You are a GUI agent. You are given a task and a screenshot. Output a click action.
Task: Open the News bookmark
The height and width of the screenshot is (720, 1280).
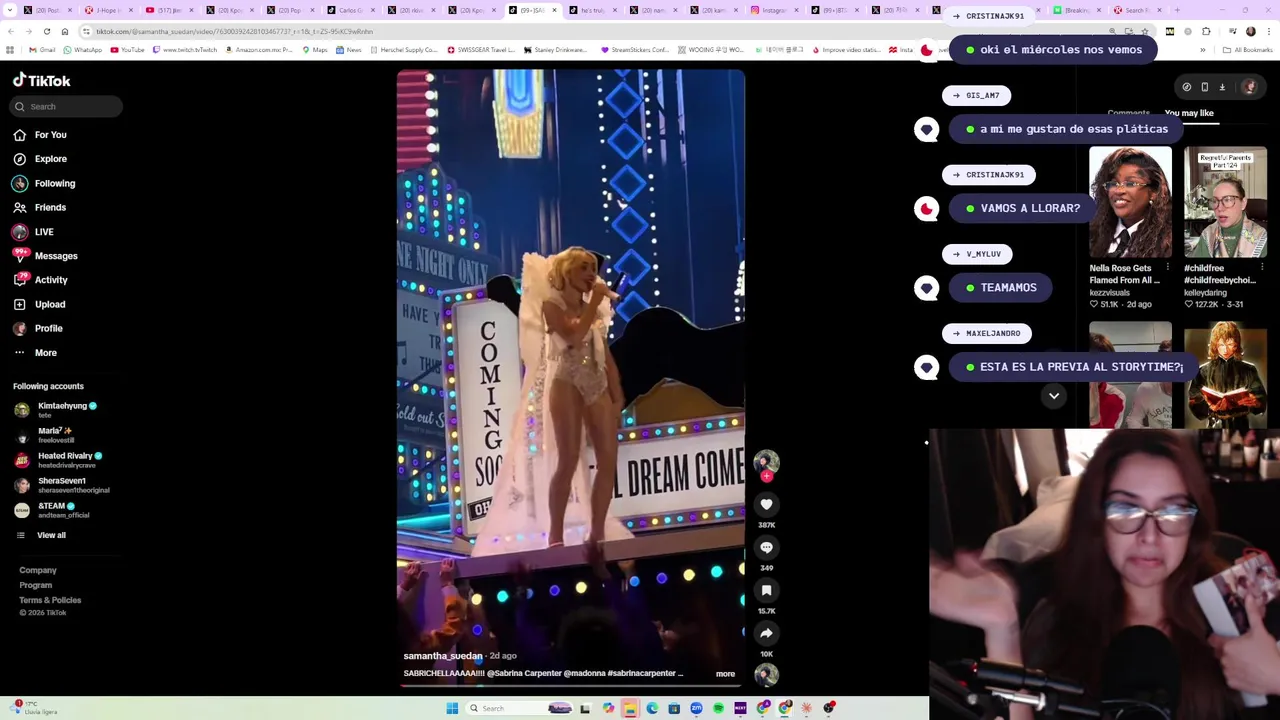coord(349,50)
